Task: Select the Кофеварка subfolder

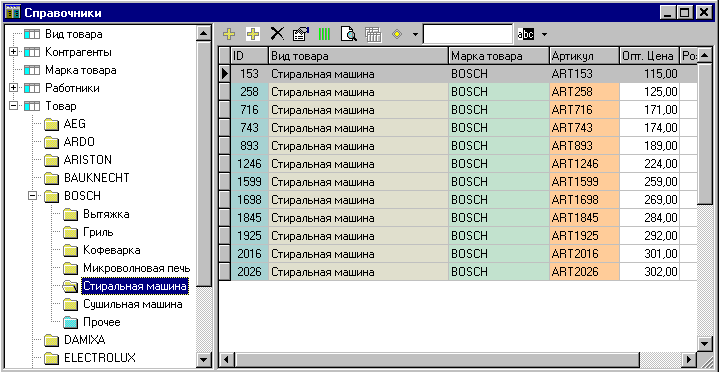Action: click(111, 250)
